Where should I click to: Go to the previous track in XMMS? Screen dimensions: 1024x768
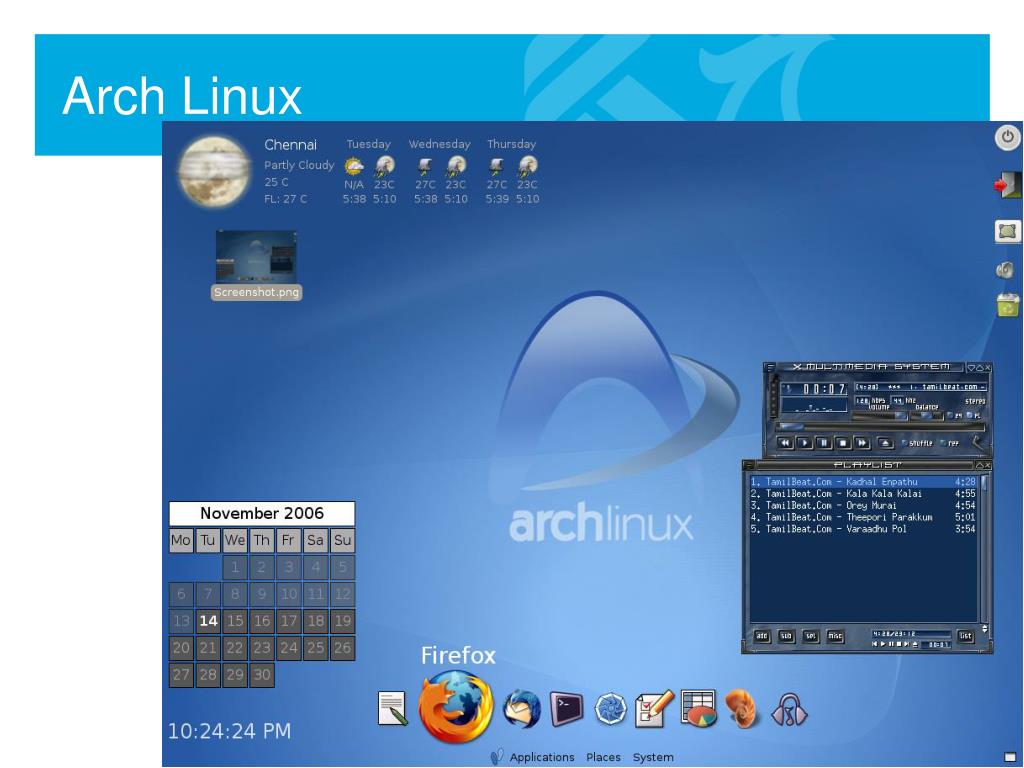coord(785,443)
